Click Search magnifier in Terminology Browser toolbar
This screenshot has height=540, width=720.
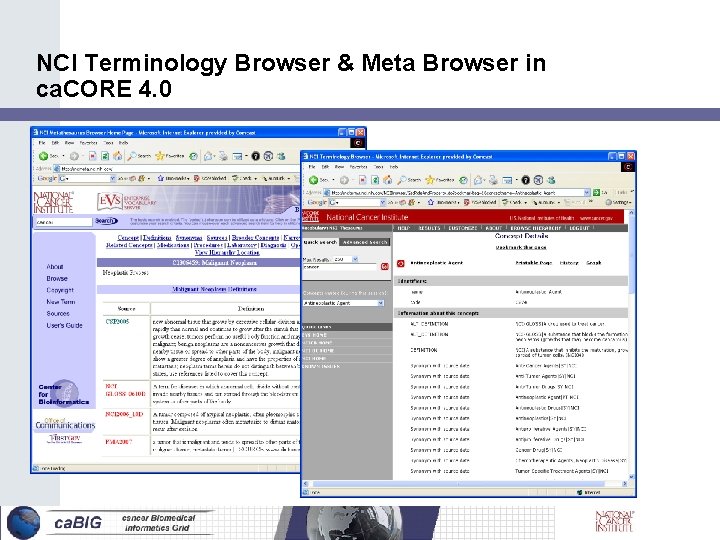pyautogui.click(x=402, y=180)
